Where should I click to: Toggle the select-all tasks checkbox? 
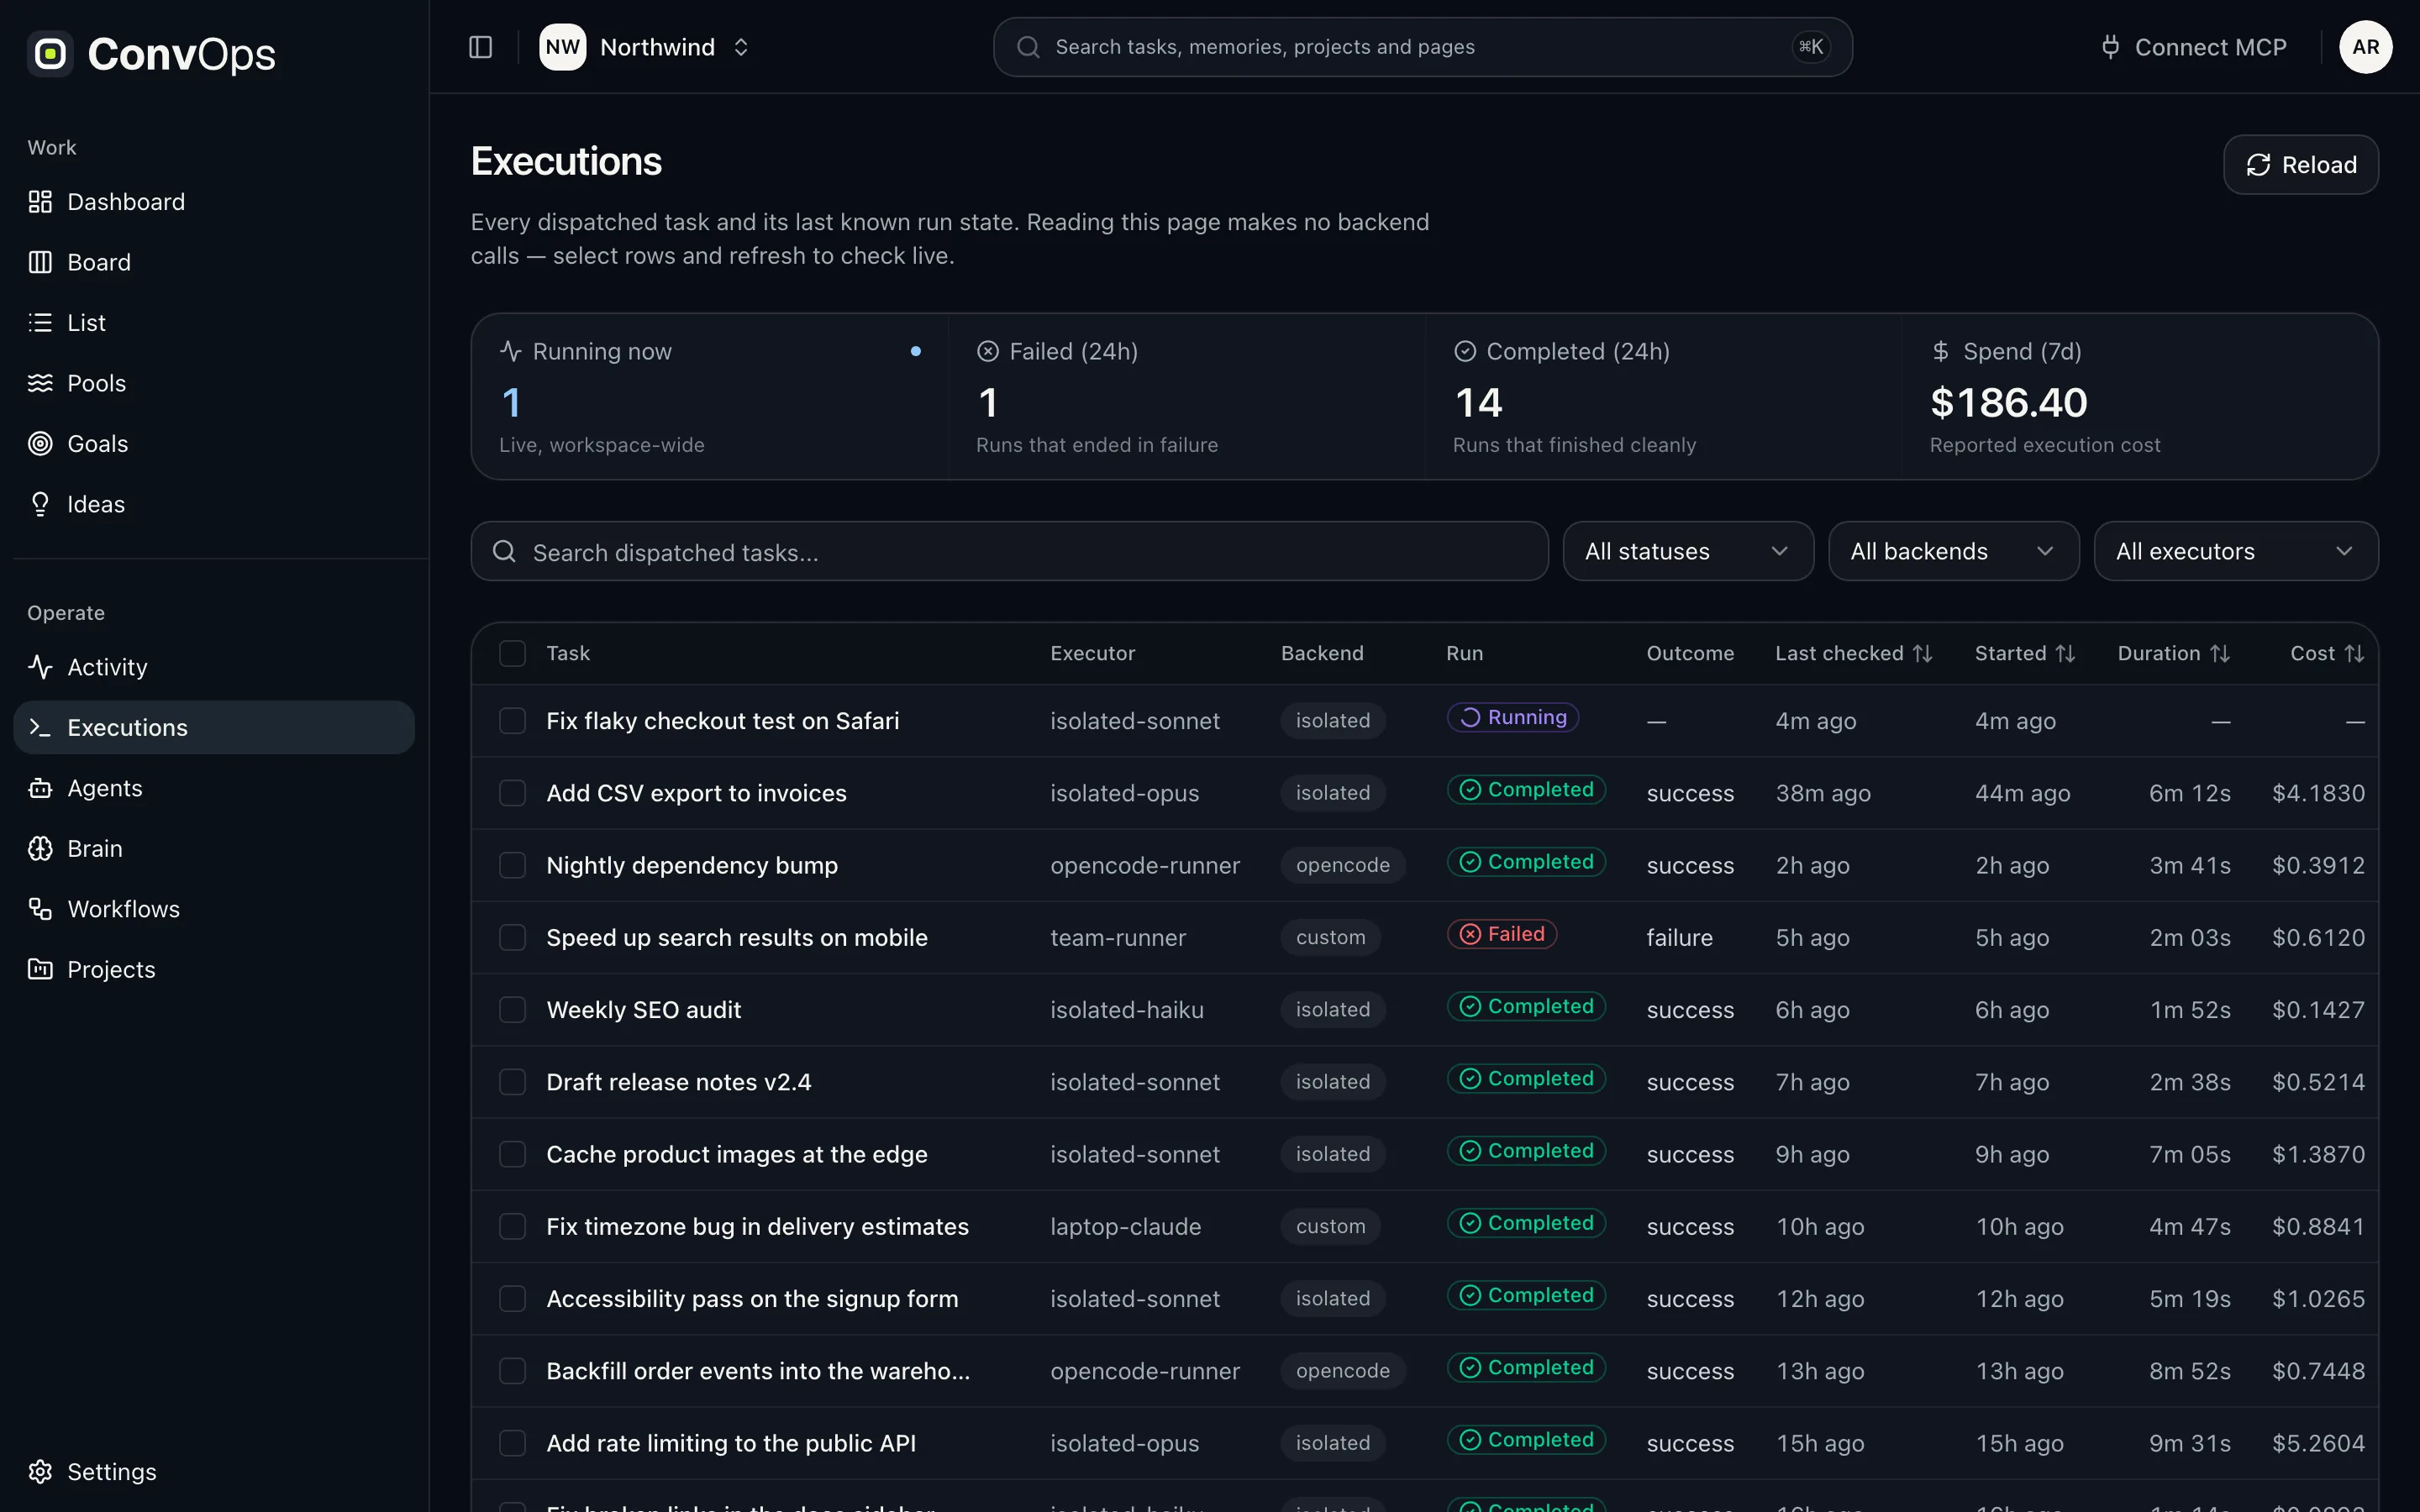pos(512,654)
